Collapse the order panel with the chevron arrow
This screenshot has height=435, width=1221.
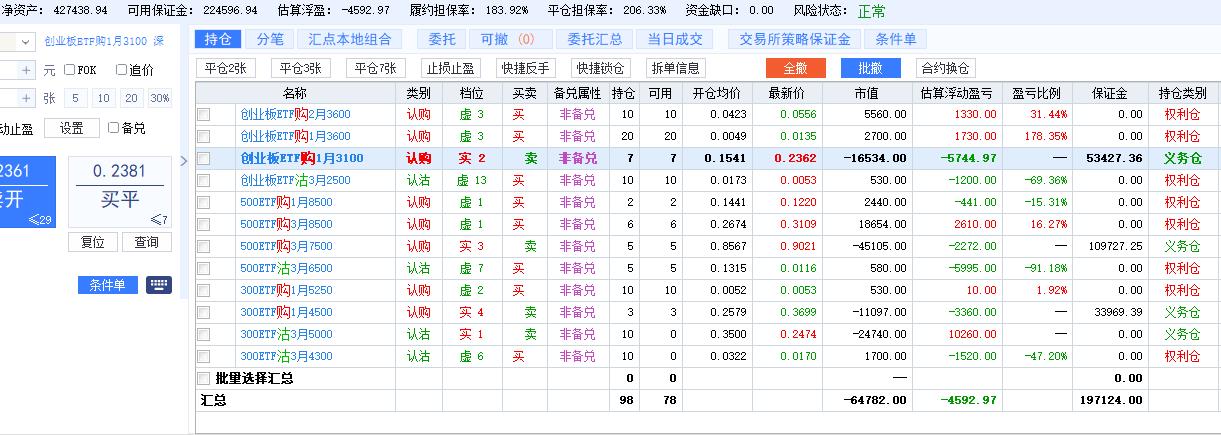point(183,161)
